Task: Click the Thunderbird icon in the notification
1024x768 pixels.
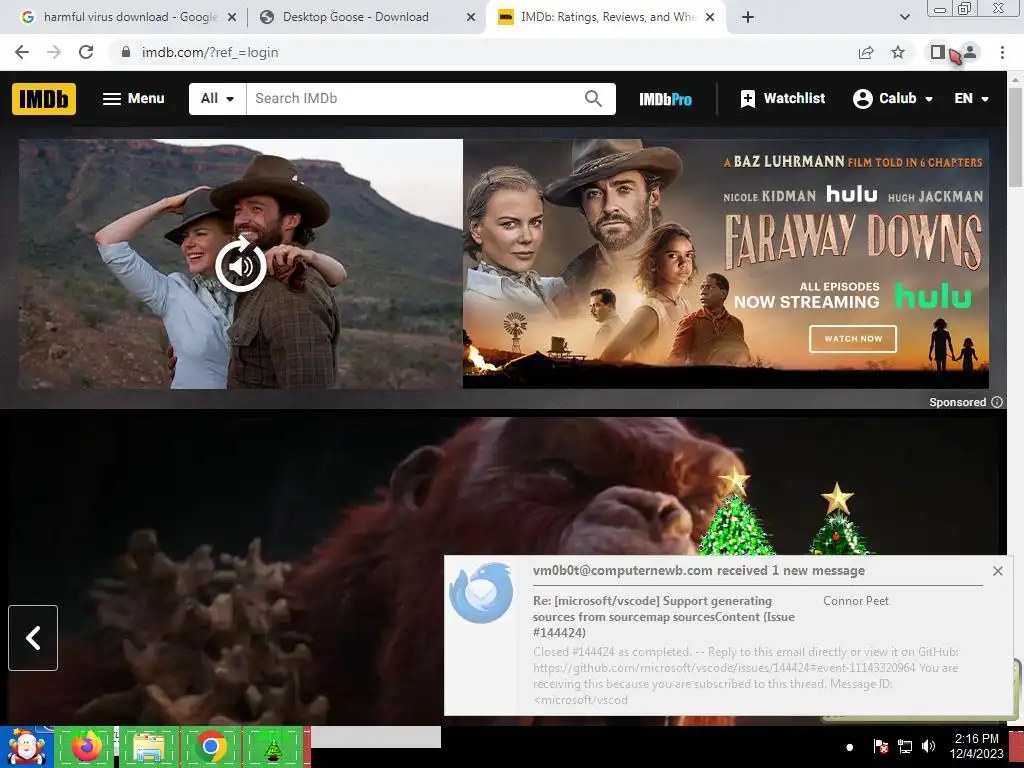Action: 482,593
